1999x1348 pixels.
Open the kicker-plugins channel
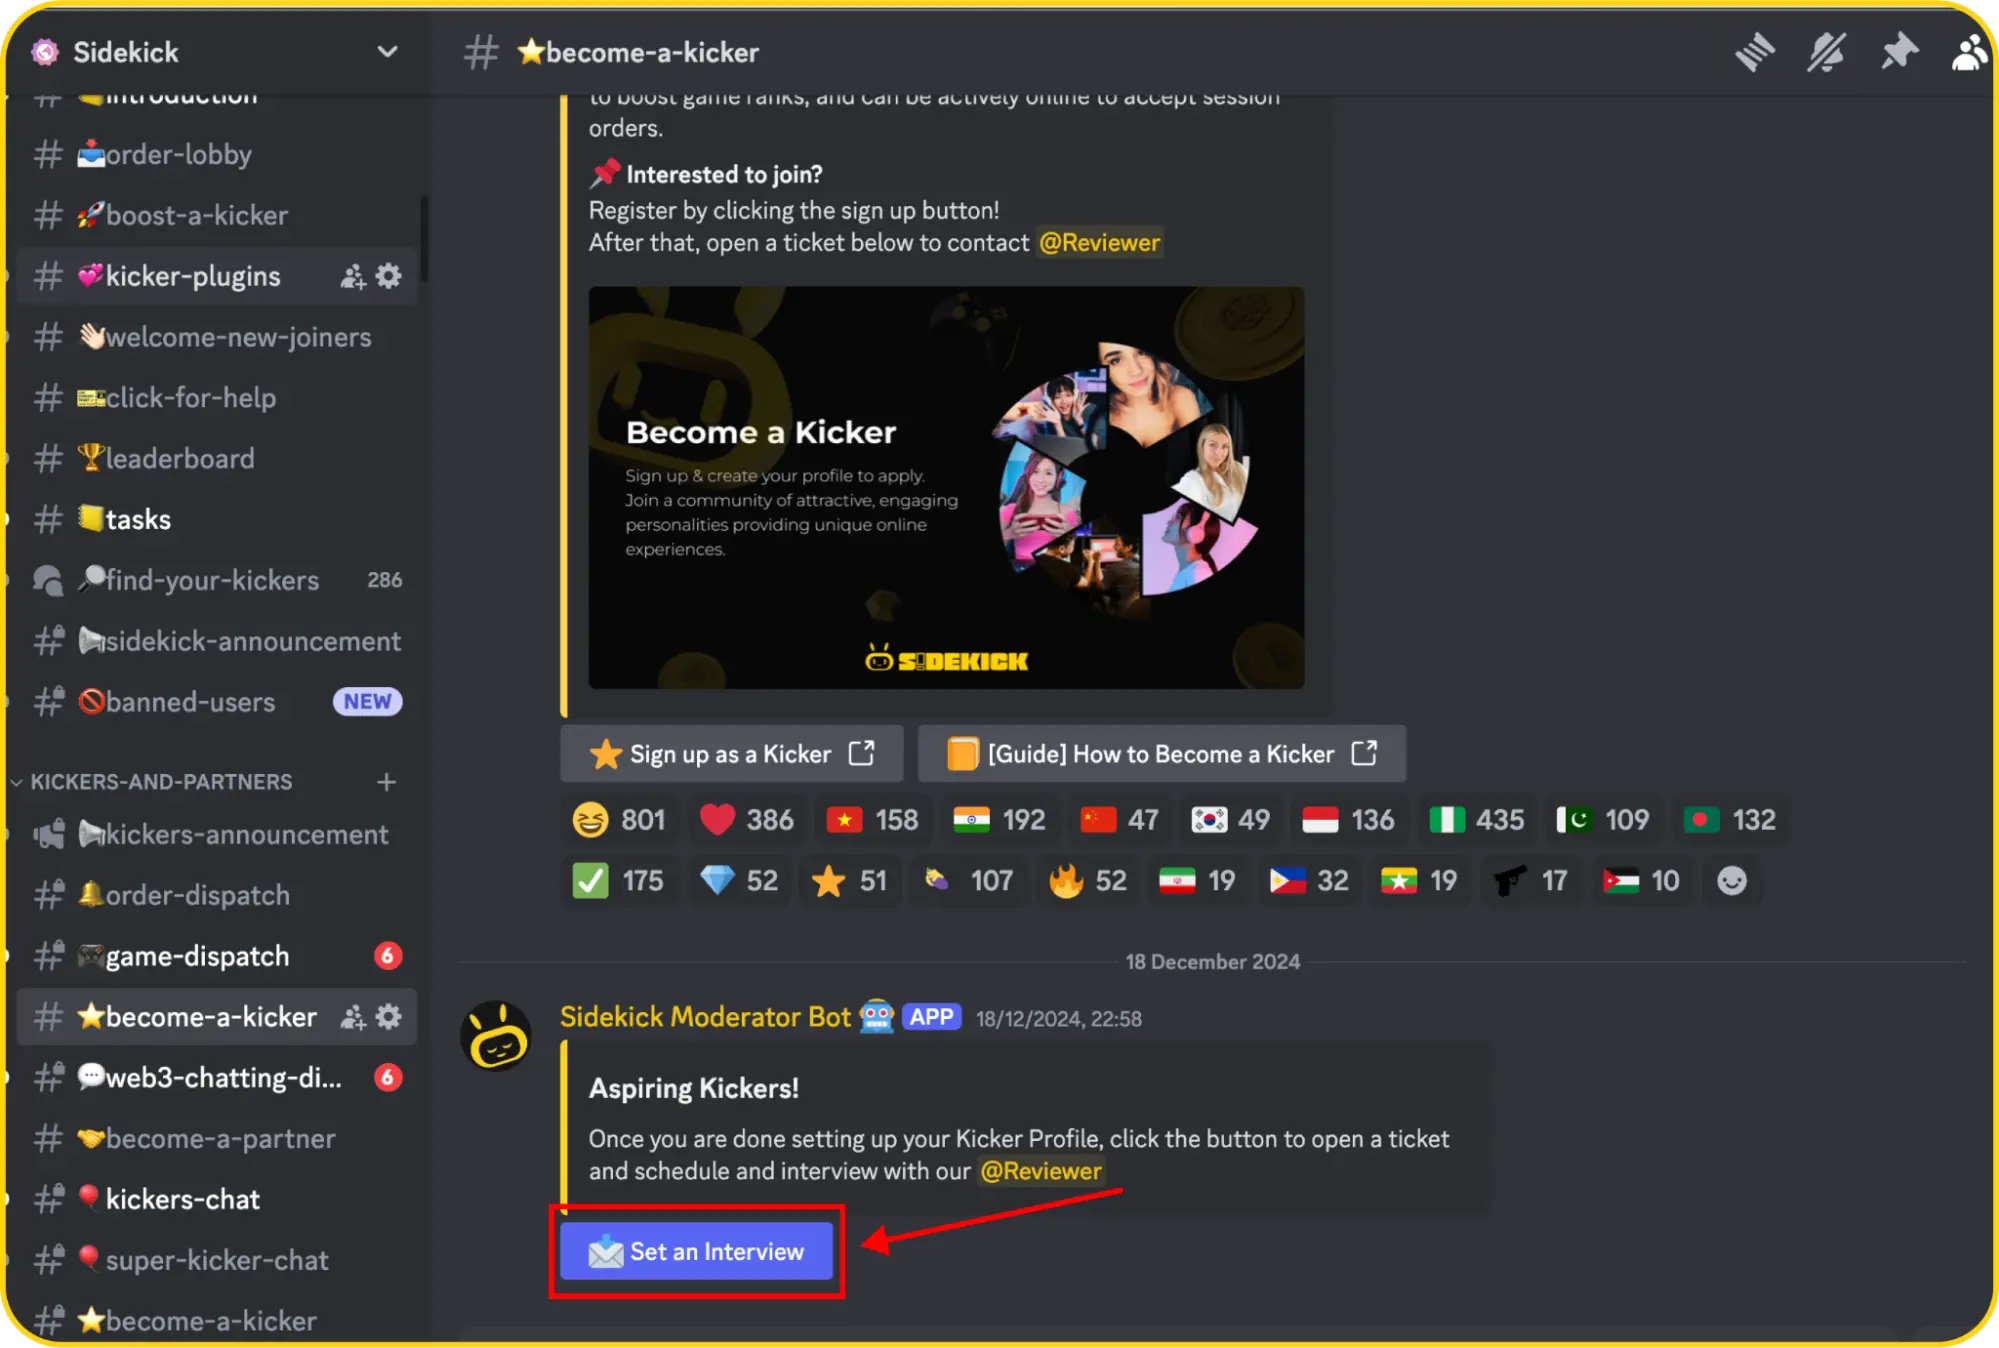click(x=217, y=276)
